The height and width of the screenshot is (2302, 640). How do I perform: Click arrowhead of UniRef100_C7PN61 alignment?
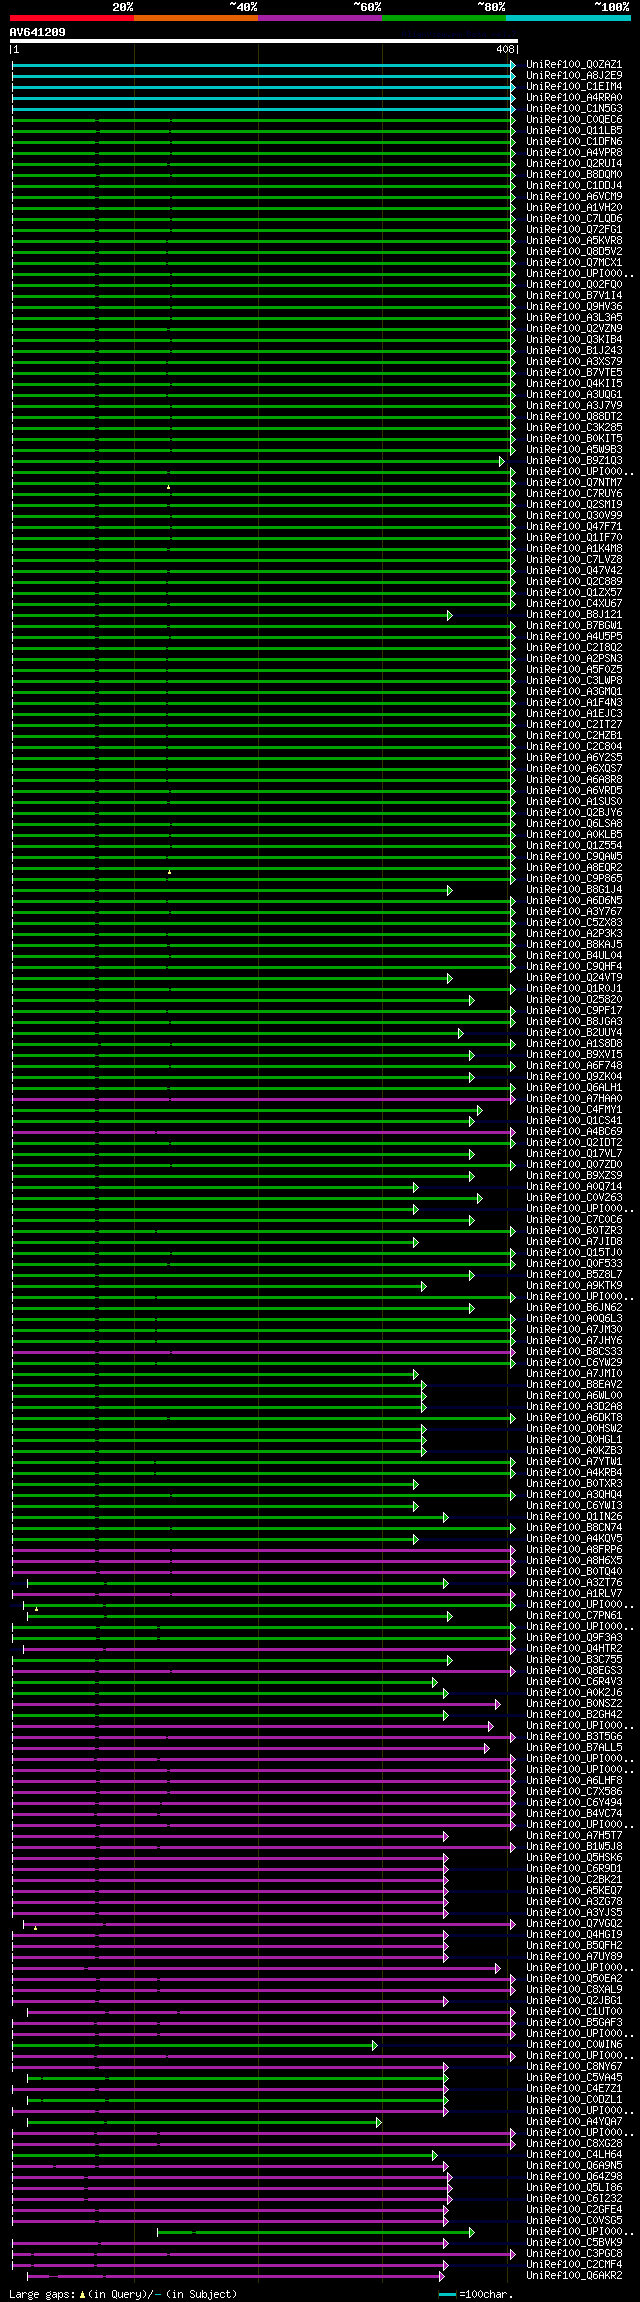pos(450,1616)
